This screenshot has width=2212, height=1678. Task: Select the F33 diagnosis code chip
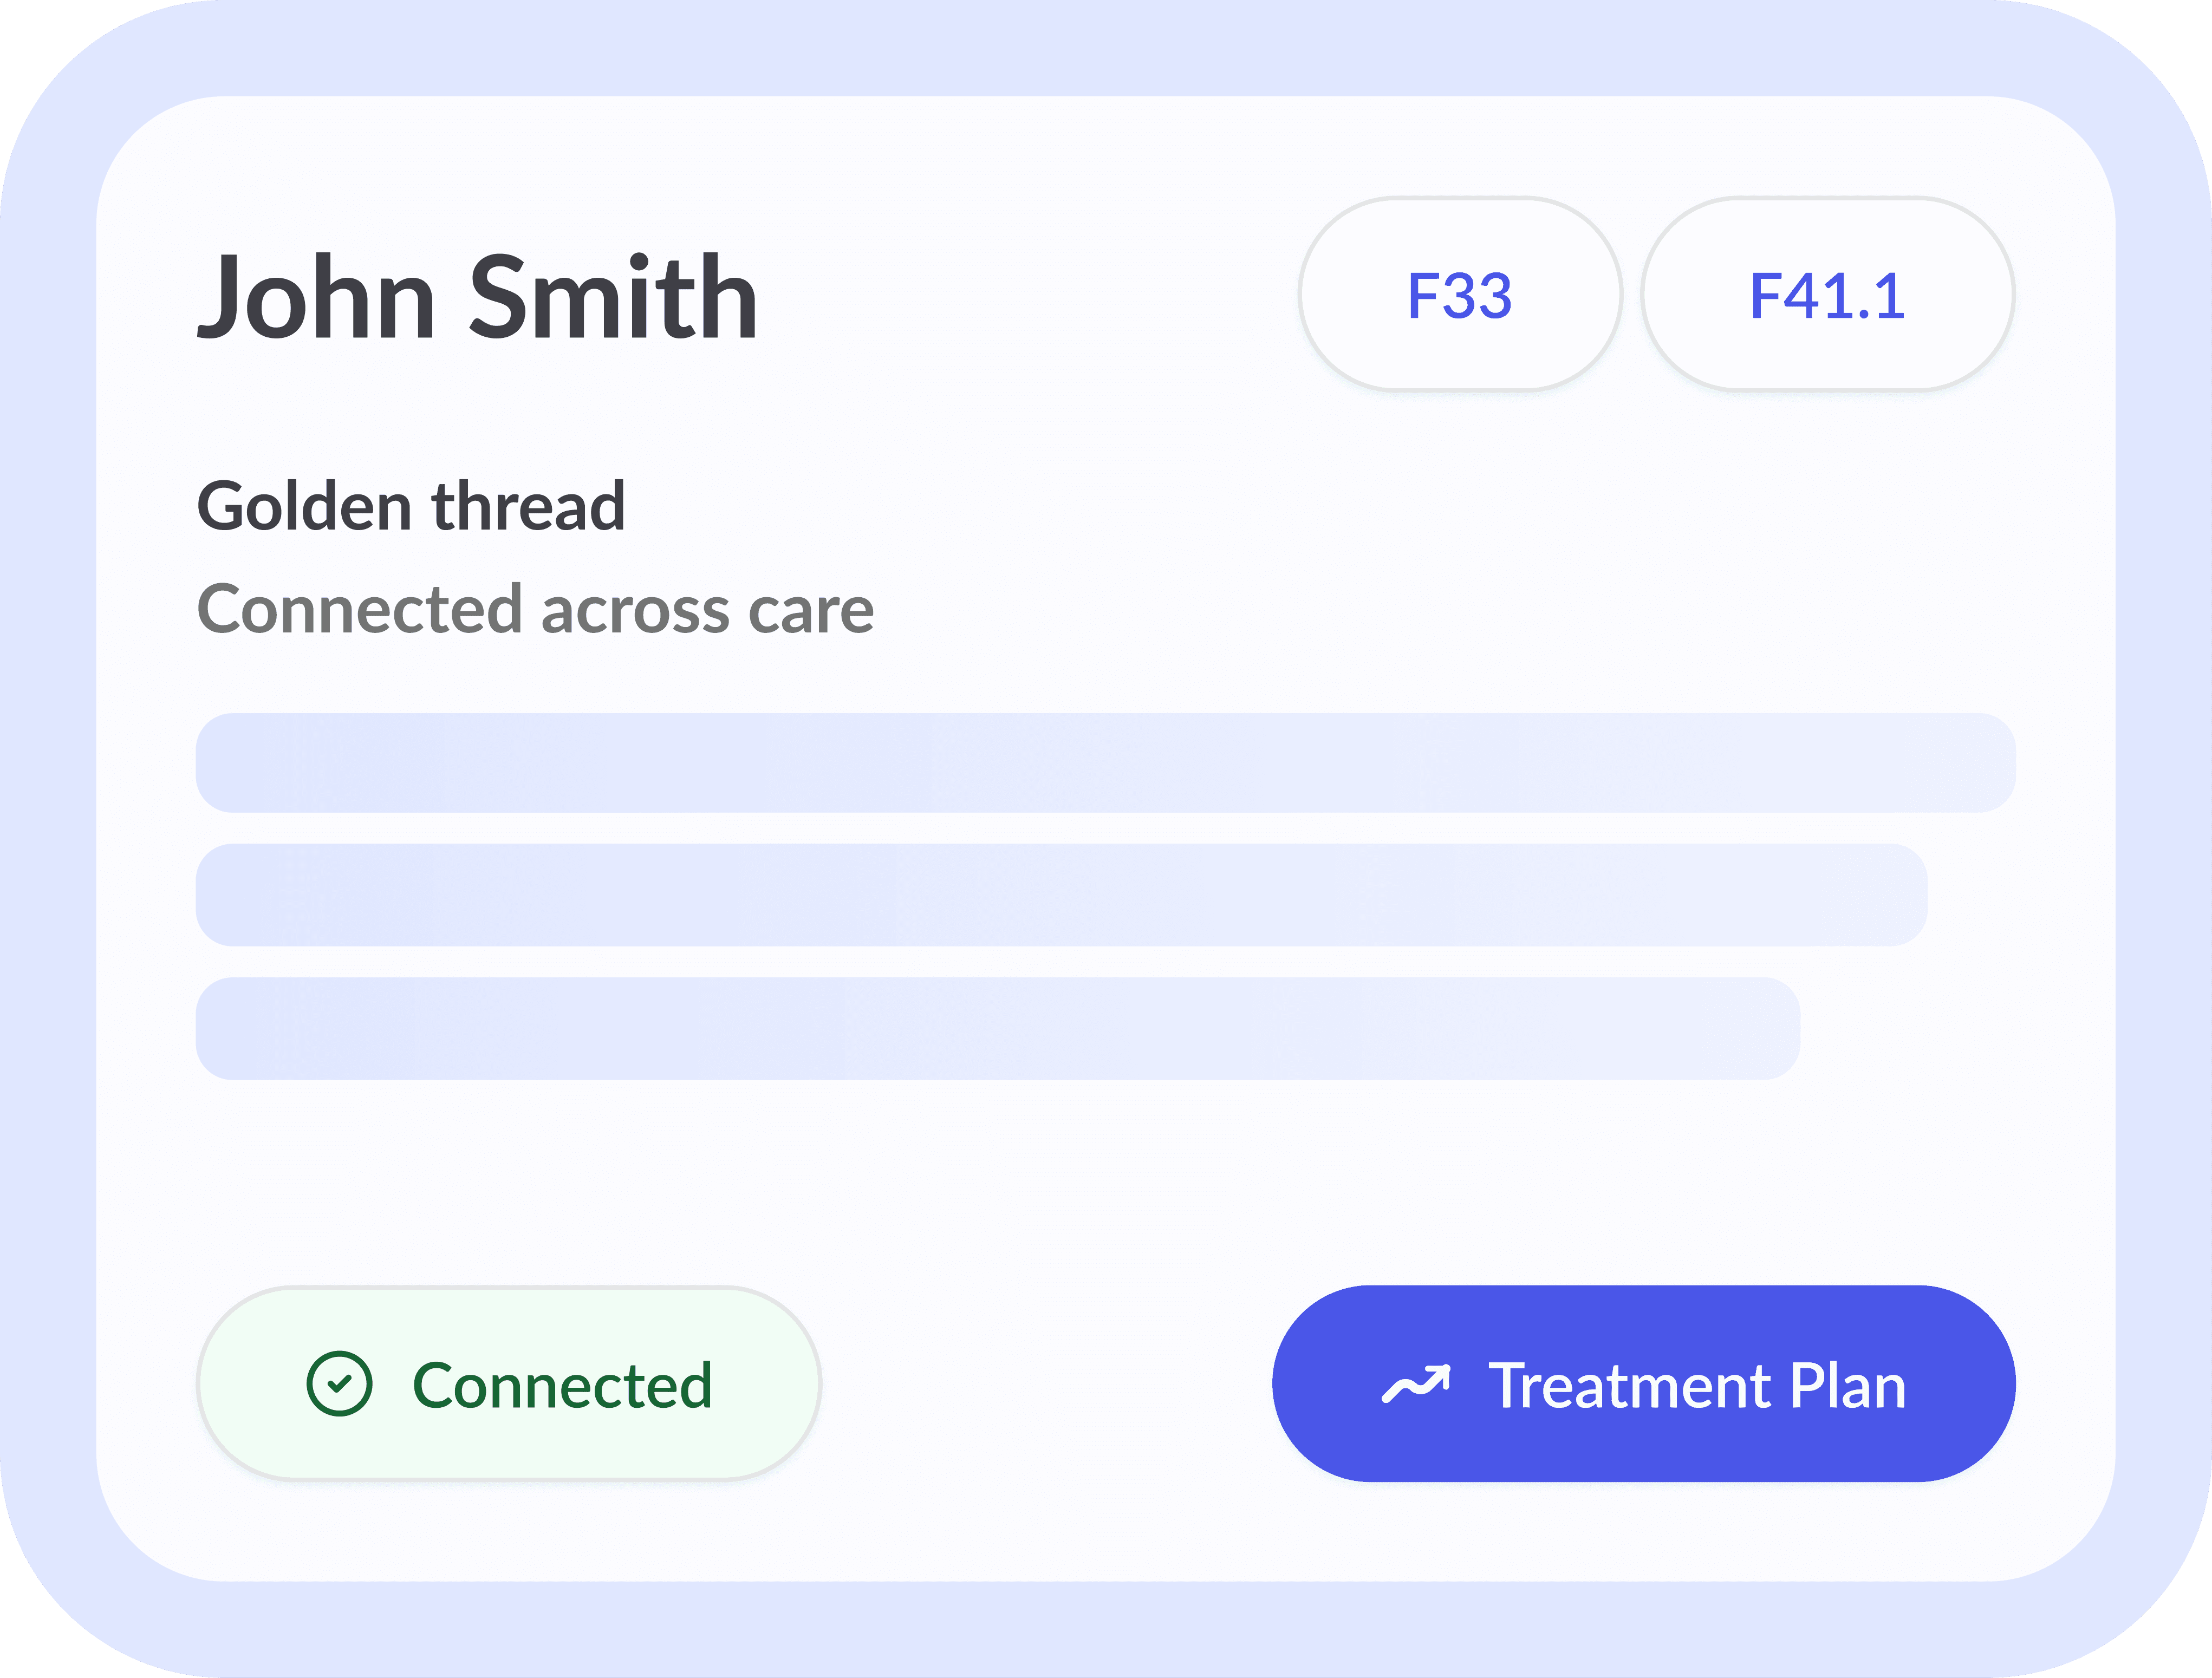(1460, 294)
